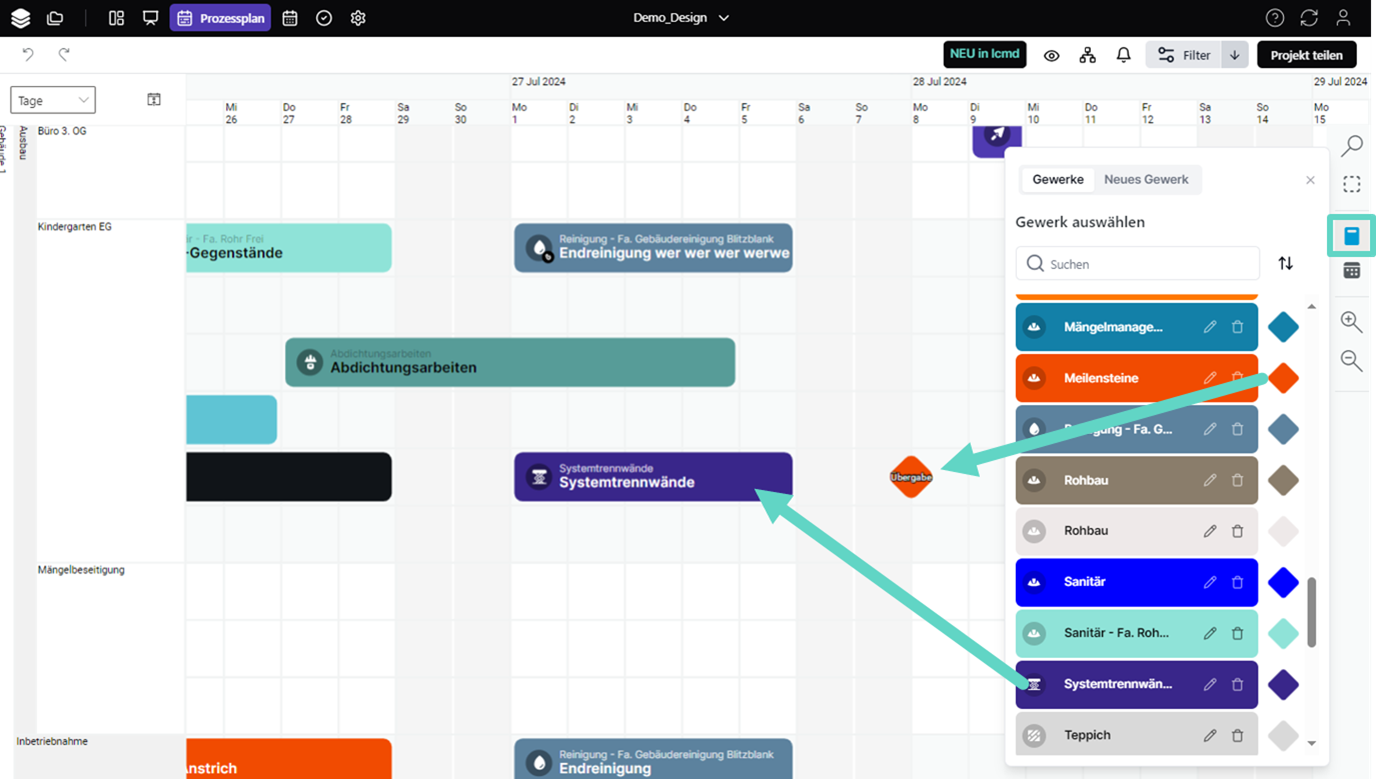Edit the Meilensteine trade with pencil
This screenshot has width=1376, height=779.
(x=1210, y=378)
